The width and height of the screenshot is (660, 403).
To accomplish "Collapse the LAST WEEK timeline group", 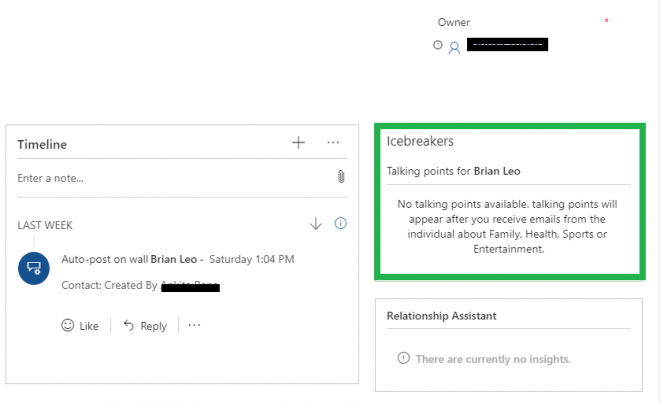I will click(45, 225).
